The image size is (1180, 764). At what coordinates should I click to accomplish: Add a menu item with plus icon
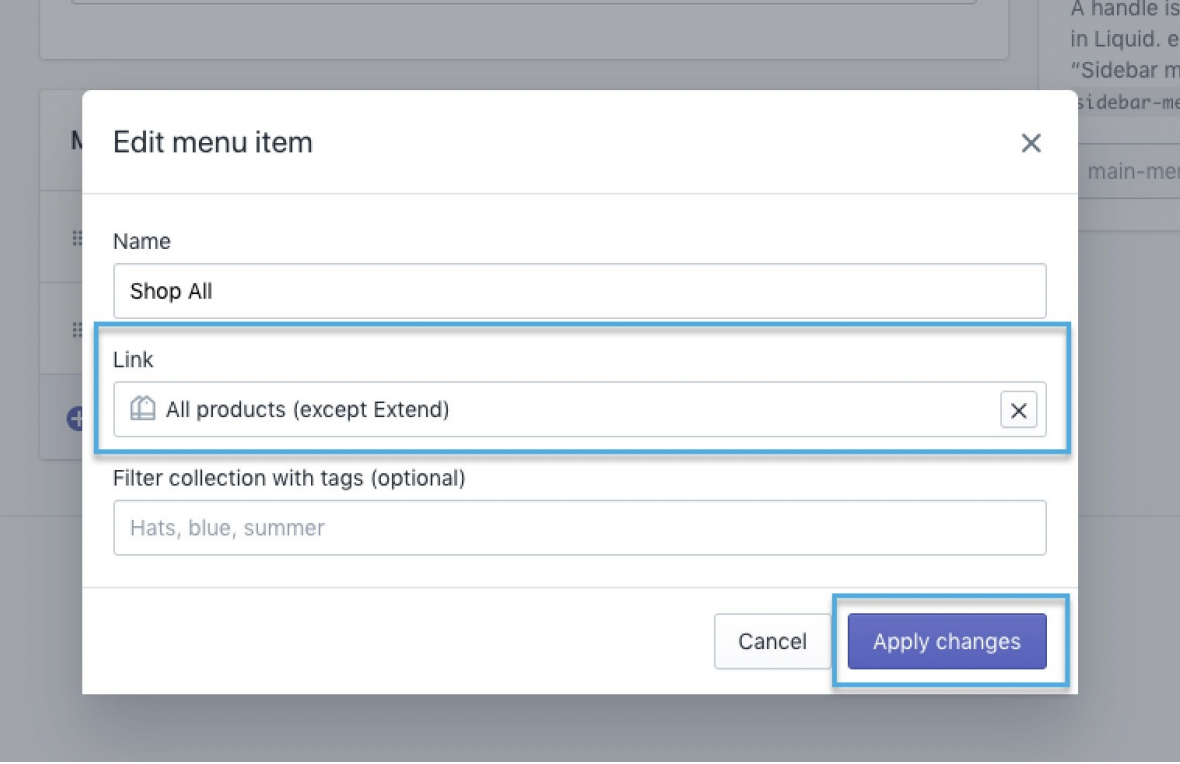click(x=75, y=419)
